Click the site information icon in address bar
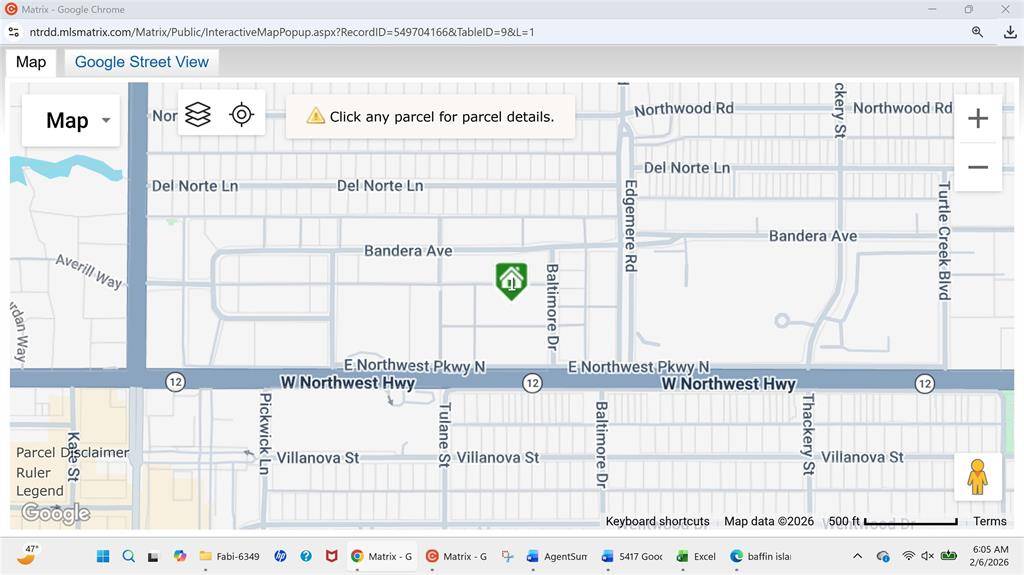The height and width of the screenshot is (575, 1024). 14,32
